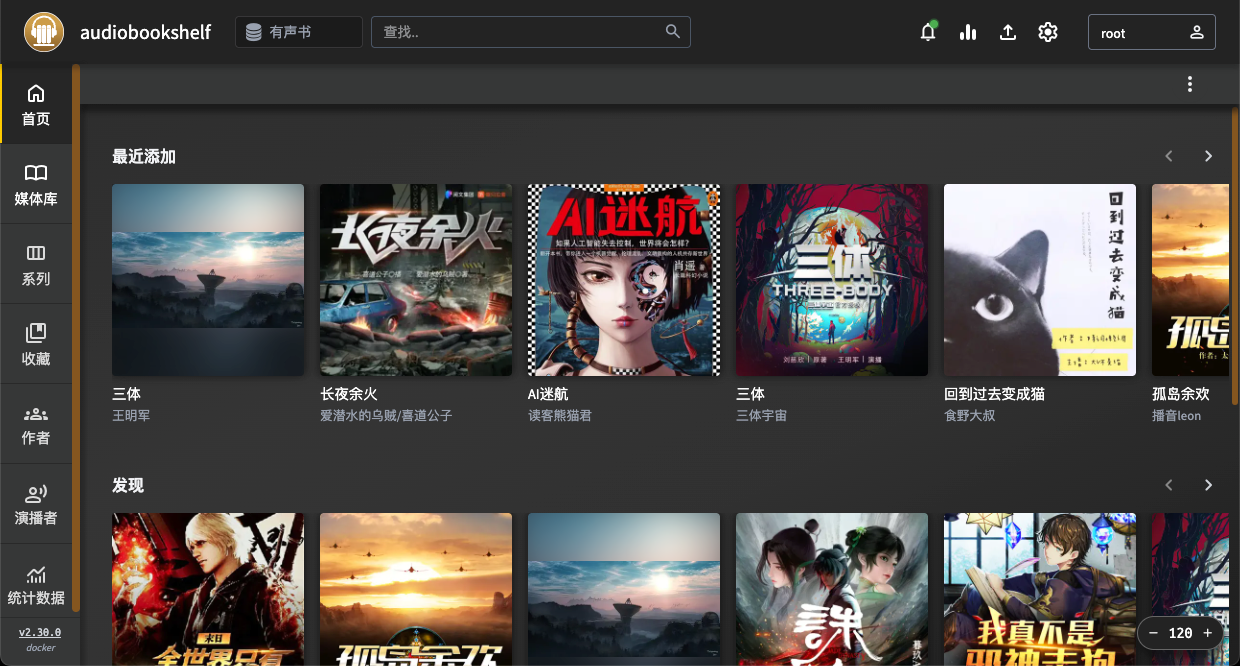Open 媒体库 library in sidebar
The width and height of the screenshot is (1240, 666).
[x=36, y=184]
